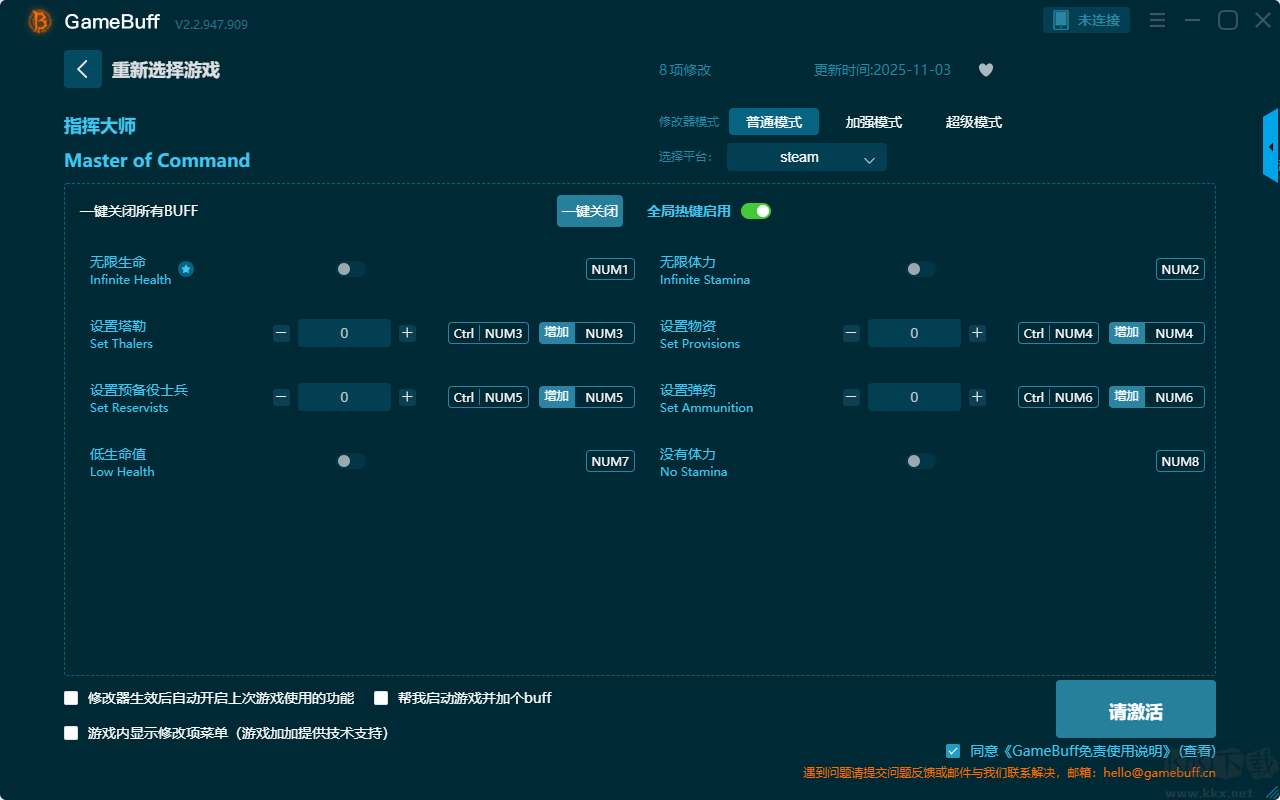Click the NUM7 hotkey for Low Health
The height and width of the screenshot is (800, 1280).
610,461
